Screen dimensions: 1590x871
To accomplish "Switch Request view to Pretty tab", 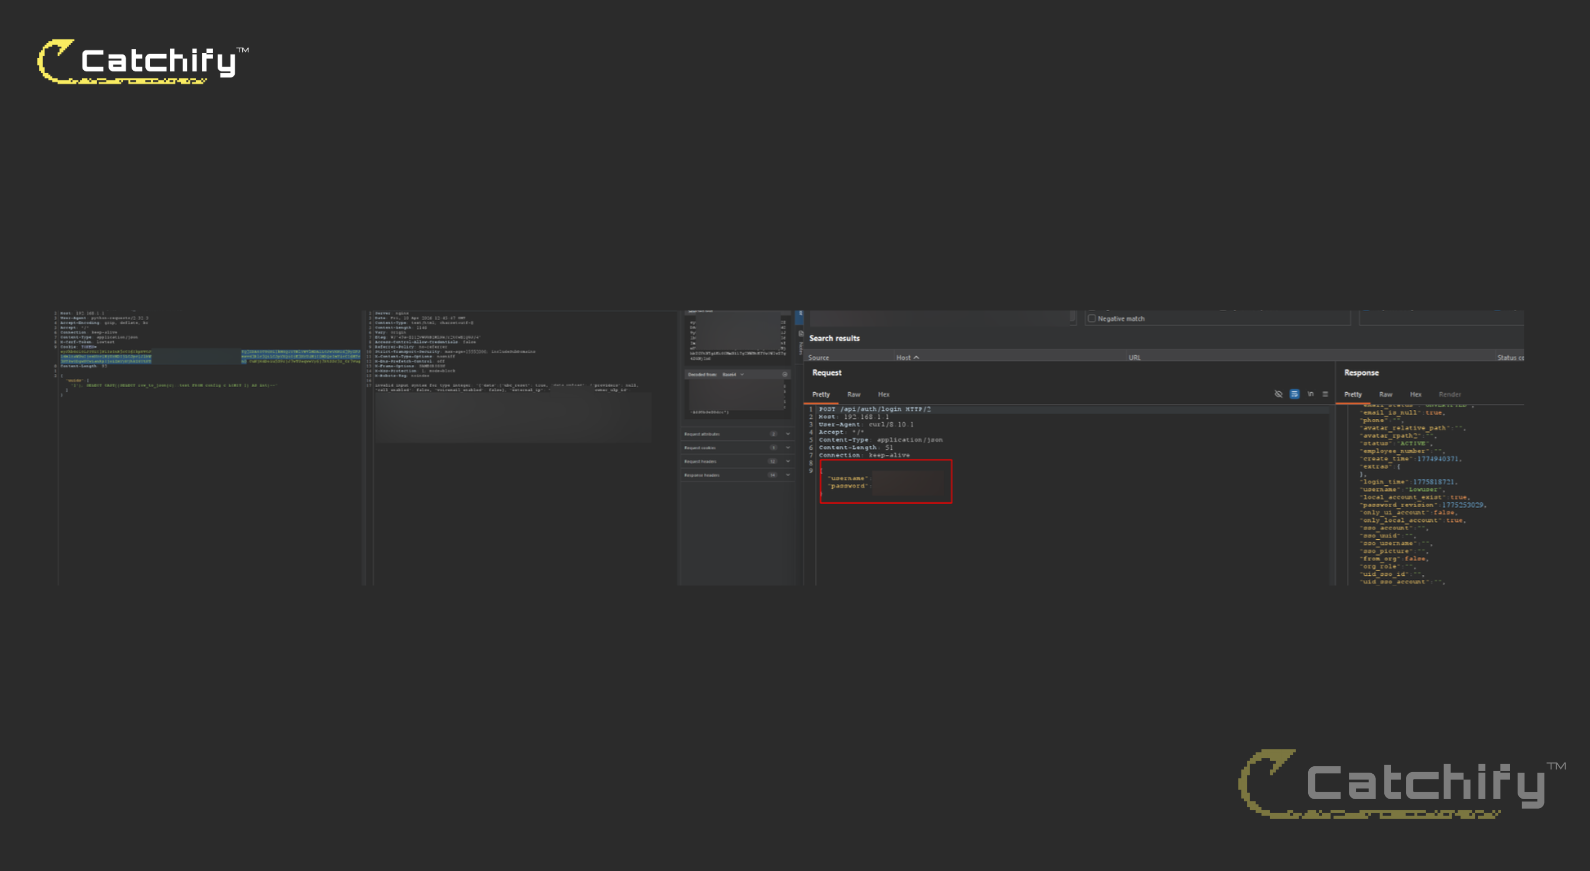I will tap(821, 394).
